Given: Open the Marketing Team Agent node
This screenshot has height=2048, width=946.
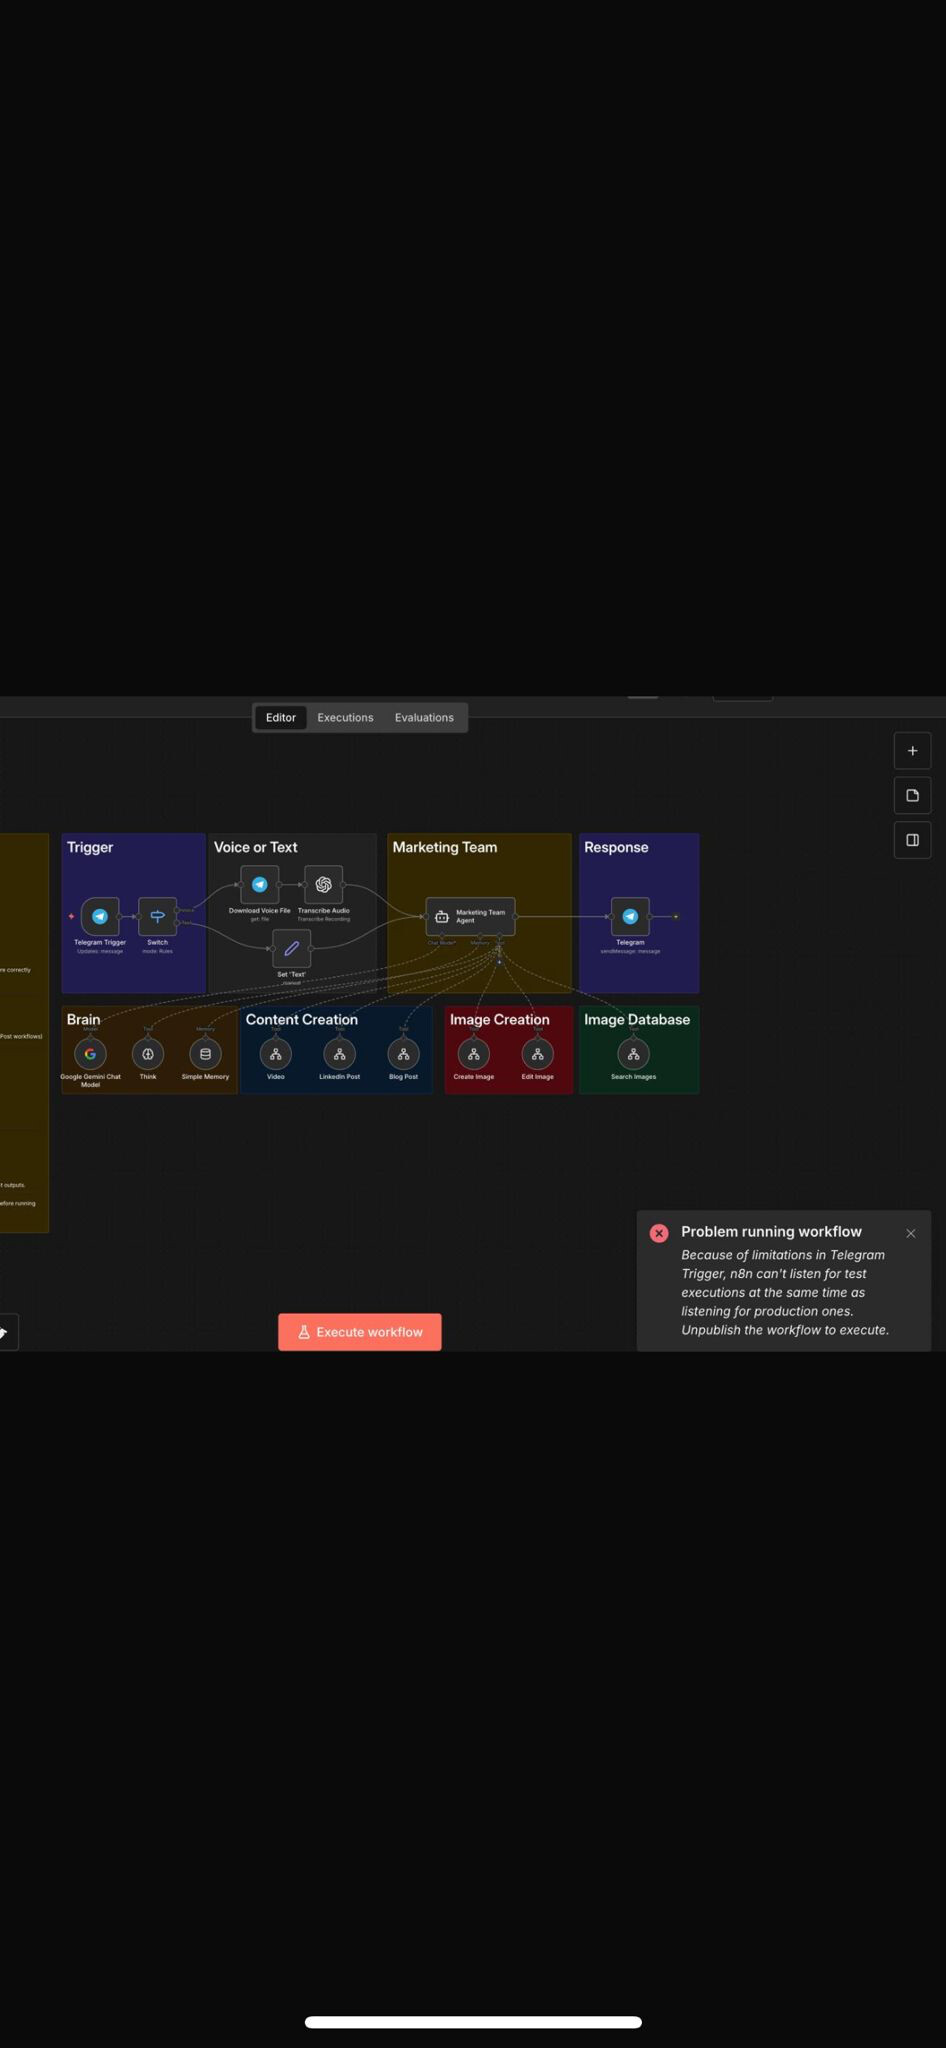Looking at the screenshot, I should click(x=470, y=916).
